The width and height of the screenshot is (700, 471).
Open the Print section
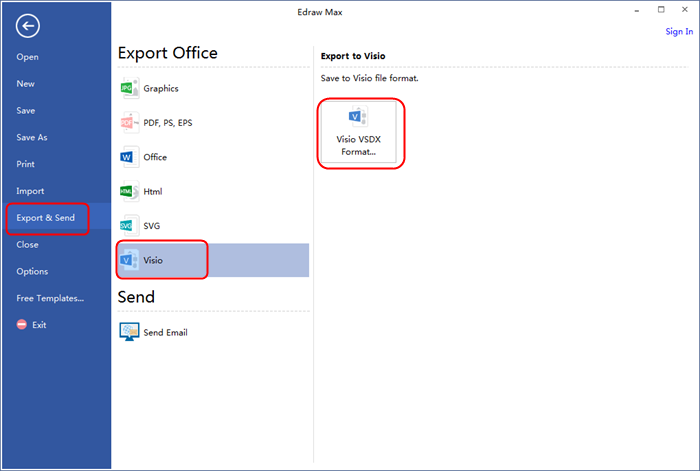coord(25,164)
